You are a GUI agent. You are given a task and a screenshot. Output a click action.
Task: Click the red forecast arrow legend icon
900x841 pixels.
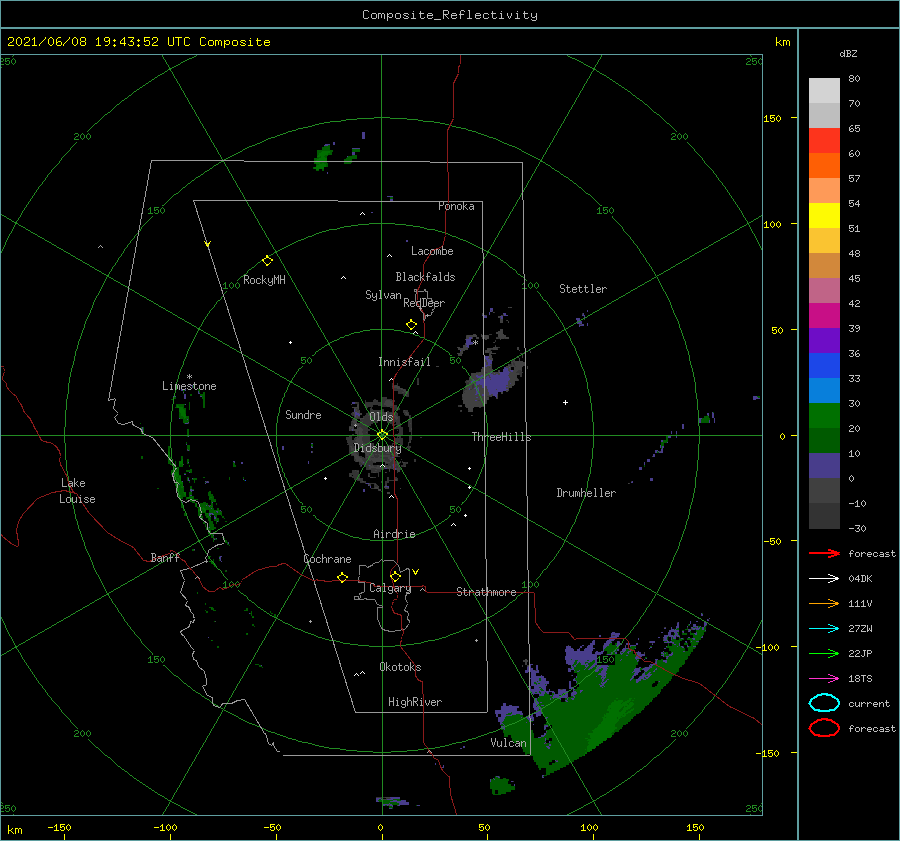824,553
